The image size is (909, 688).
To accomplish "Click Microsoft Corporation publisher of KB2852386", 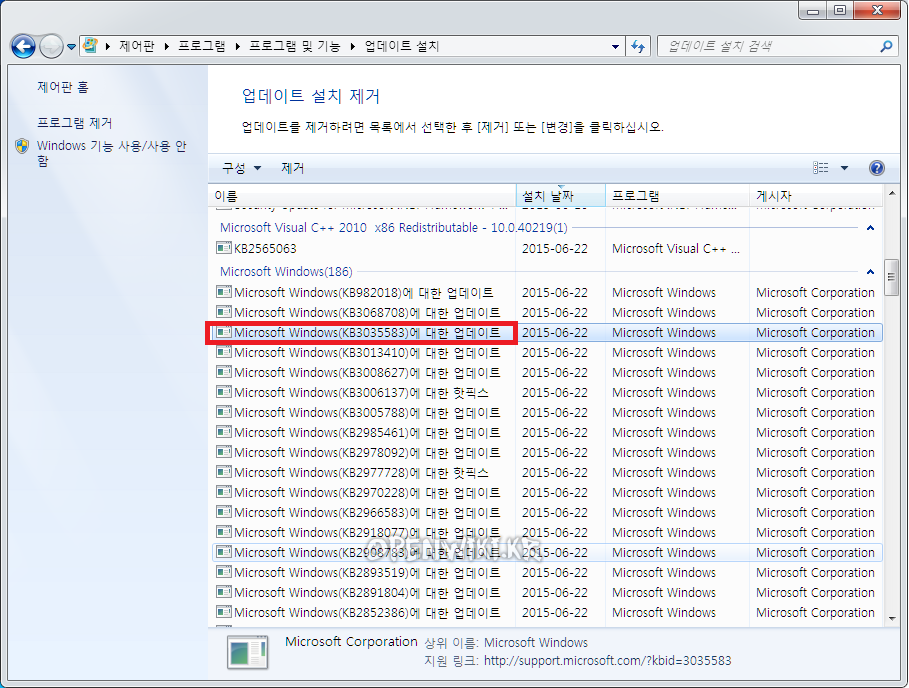I will click(x=815, y=613).
